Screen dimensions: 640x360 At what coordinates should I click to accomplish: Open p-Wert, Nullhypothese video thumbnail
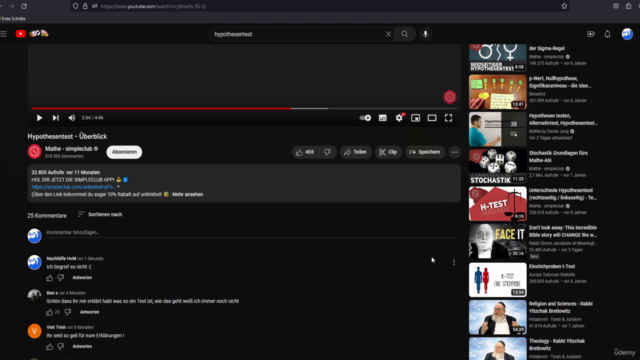(x=498, y=92)
